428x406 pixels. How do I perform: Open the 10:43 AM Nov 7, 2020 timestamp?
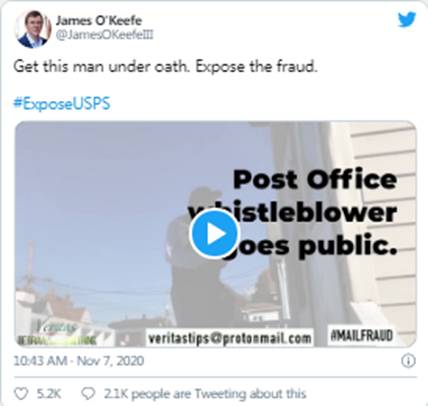tap(79, 361)
